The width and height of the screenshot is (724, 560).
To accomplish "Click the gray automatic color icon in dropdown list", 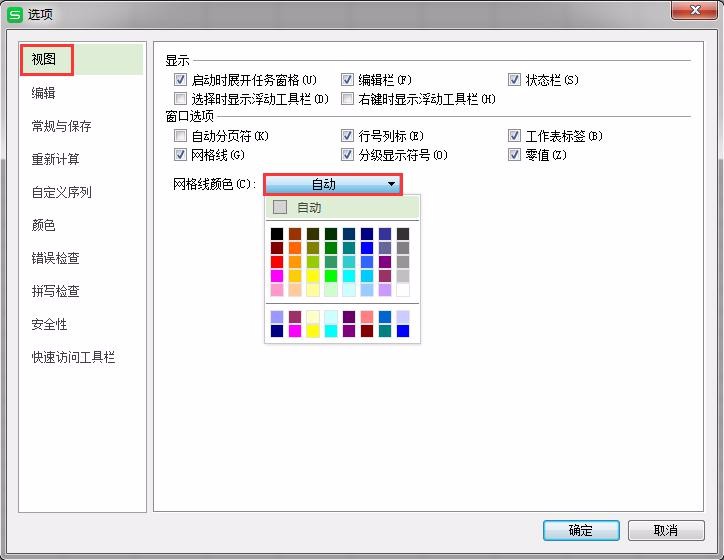I will click(x=280, y=207).
